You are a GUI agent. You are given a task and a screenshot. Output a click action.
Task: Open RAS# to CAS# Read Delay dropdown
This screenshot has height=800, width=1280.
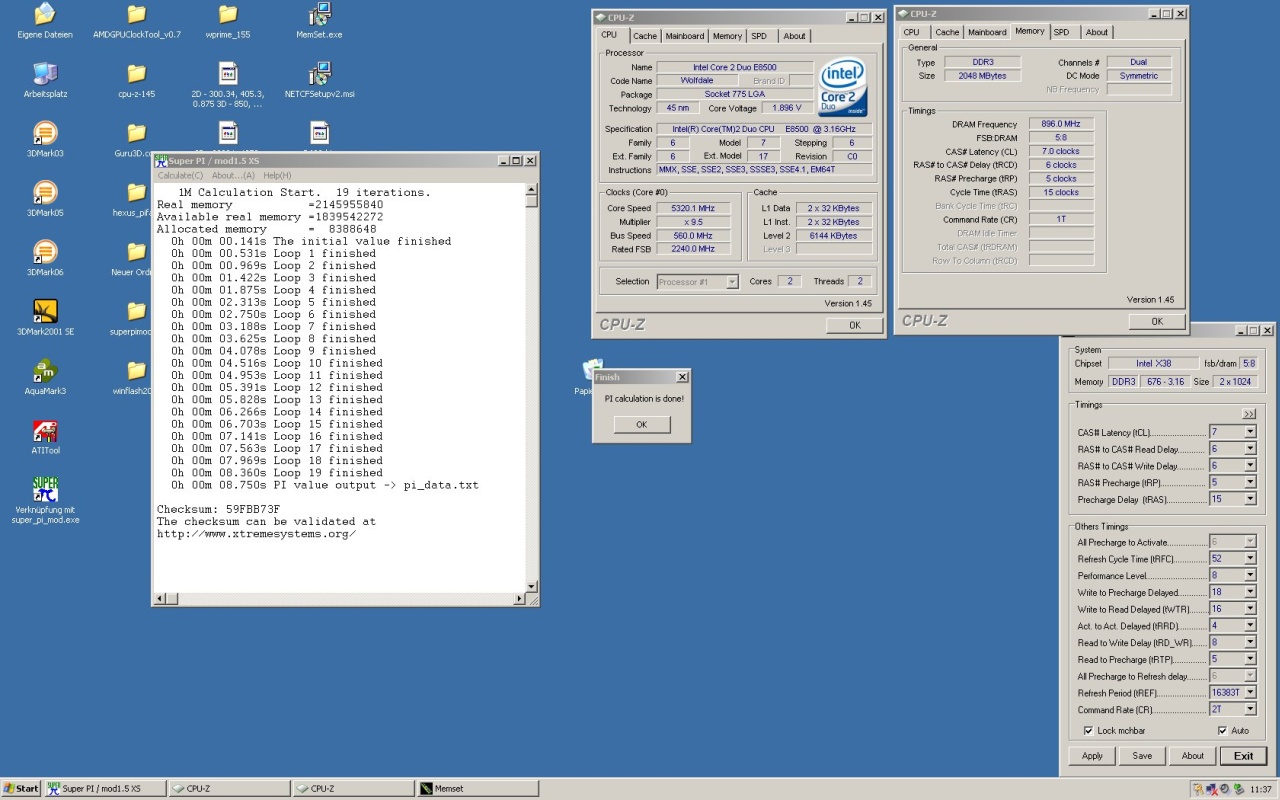tap(1249, 449)
